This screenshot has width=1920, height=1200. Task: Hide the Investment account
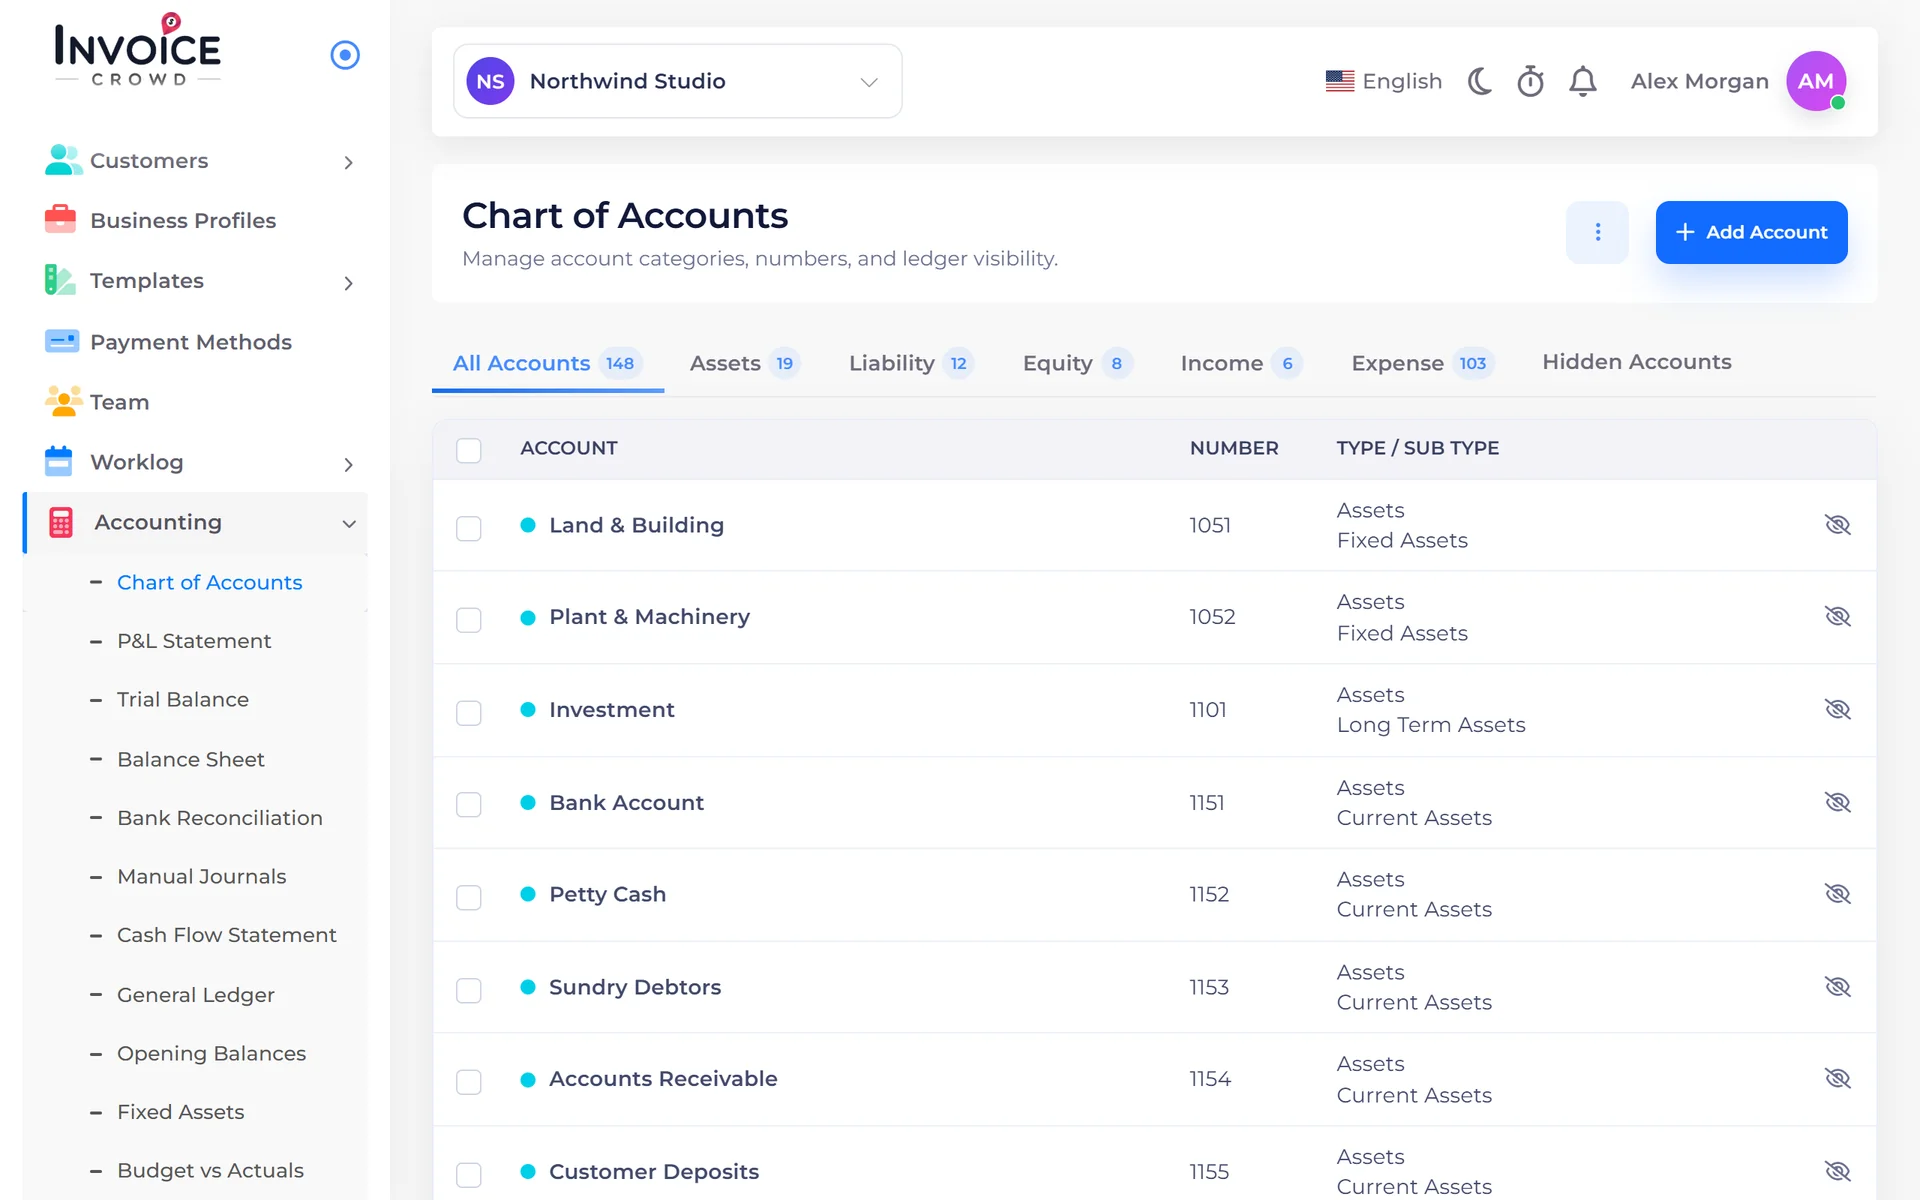[x=1838, y=710]
